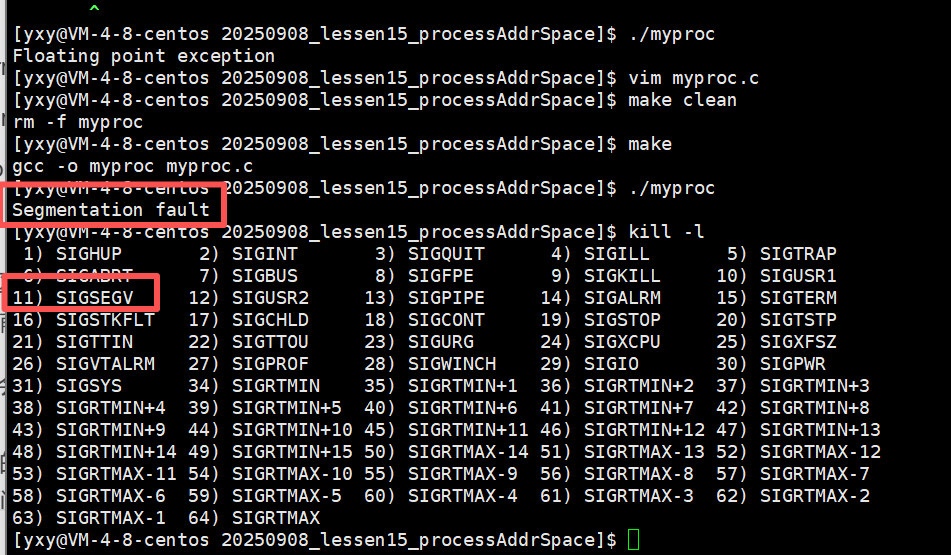Screen dimensions: 951x555
Task: Select the SIGRTMAX-7 signal entry
Action: click(x=793, y=474)
